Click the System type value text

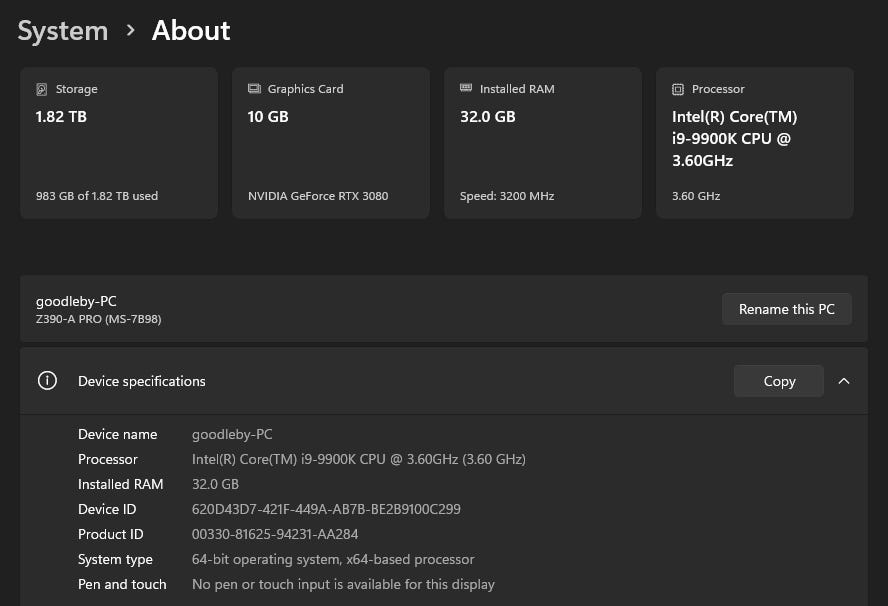point(333,559)
